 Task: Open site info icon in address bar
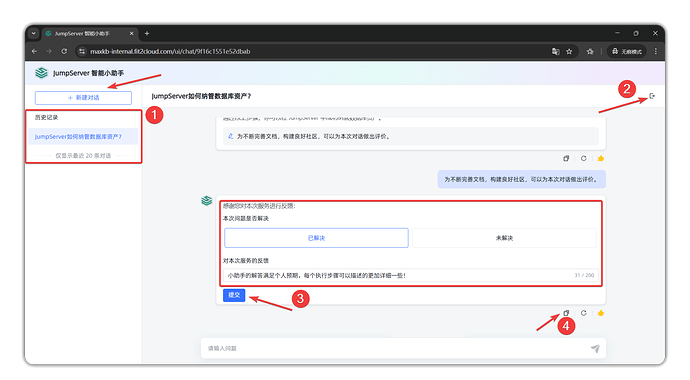tap(82, 51)
